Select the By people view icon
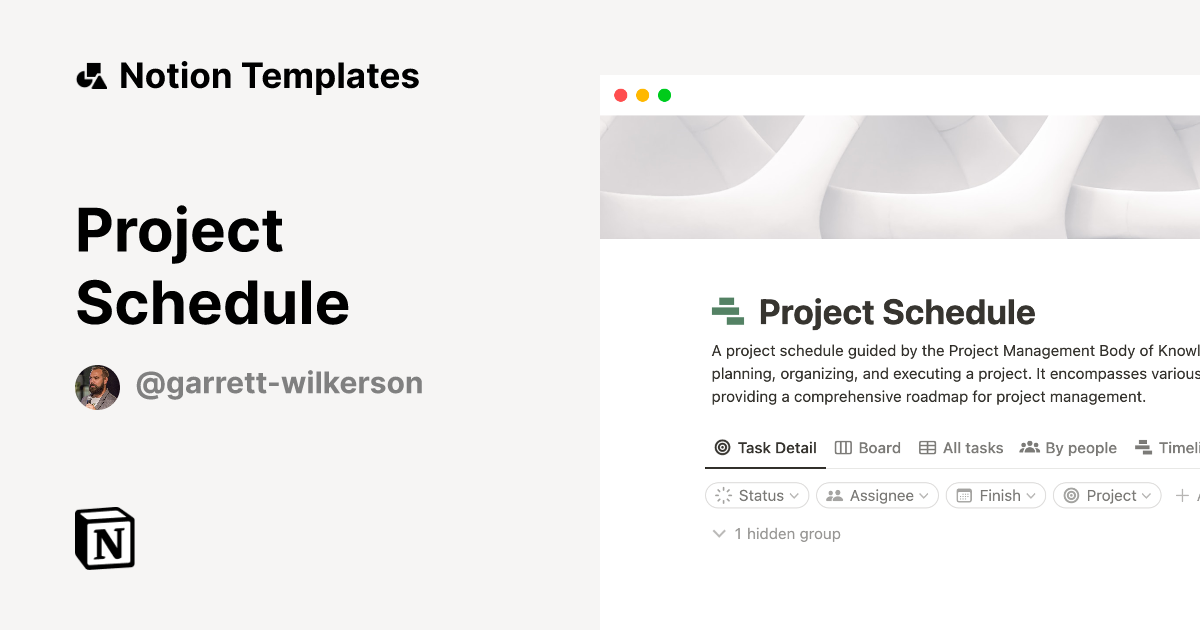The image size is (1200, 630). (1030, 447)
